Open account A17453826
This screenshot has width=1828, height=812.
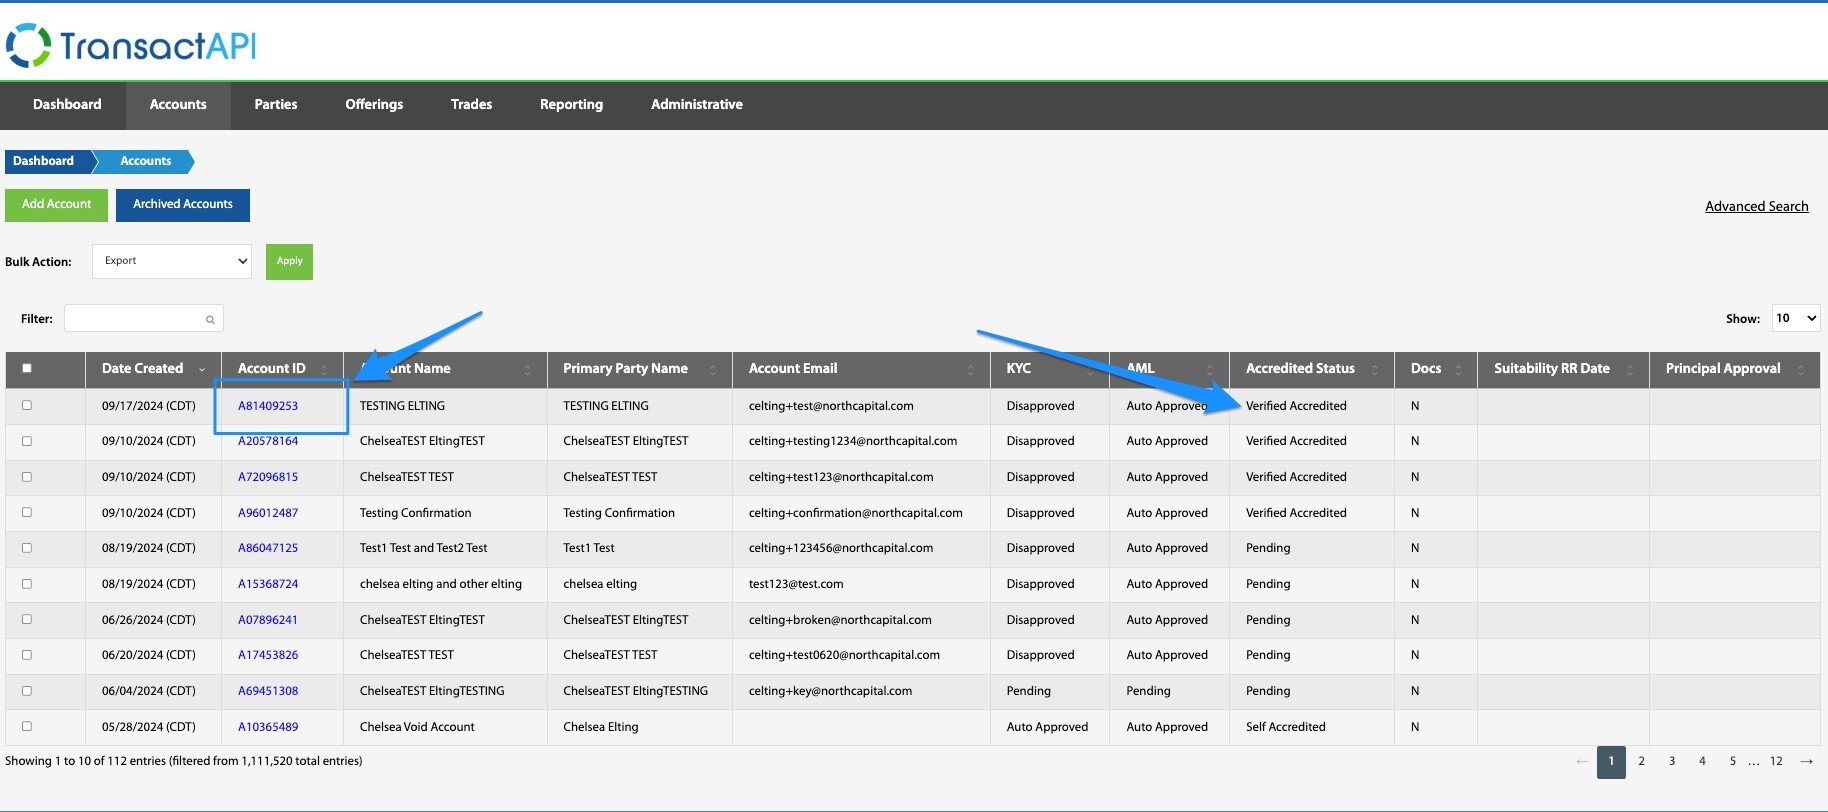pos(268,655)
